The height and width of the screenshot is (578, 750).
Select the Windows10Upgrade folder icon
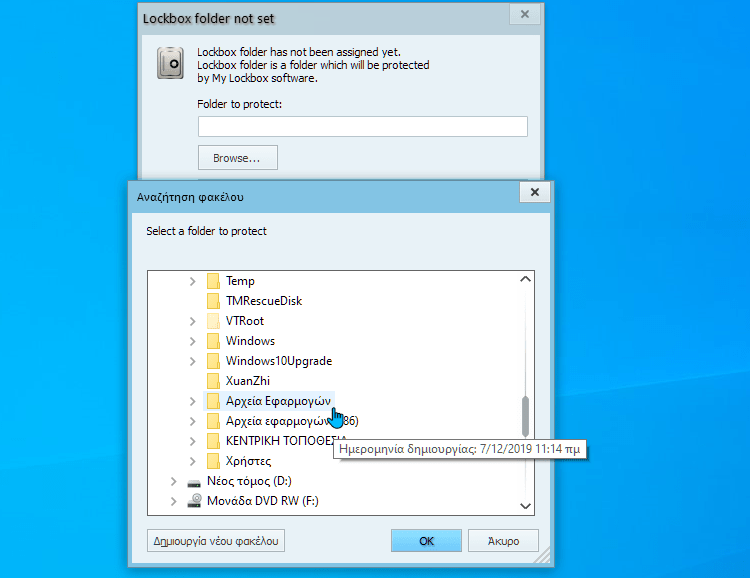(213, 361)
